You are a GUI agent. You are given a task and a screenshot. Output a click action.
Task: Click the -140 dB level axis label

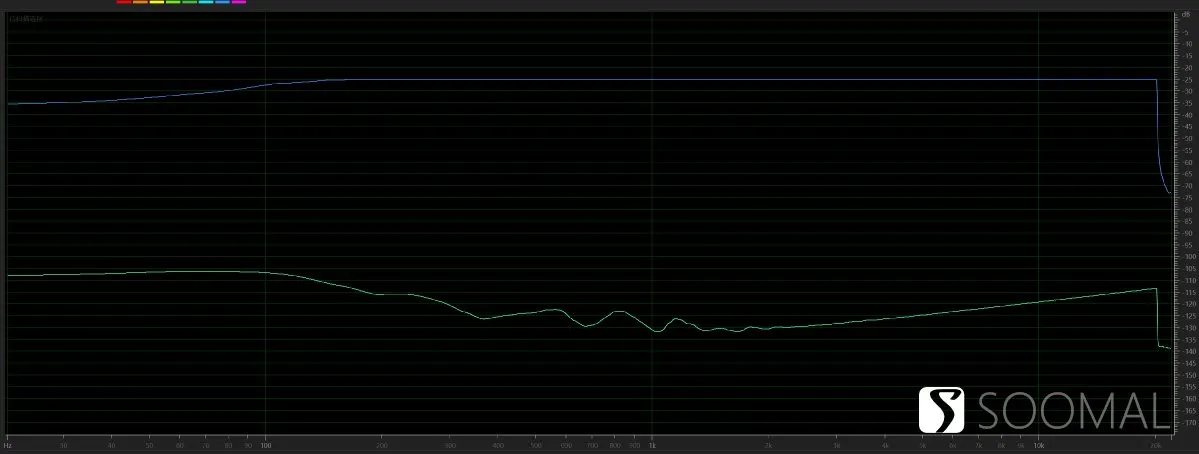[1187, 352]
